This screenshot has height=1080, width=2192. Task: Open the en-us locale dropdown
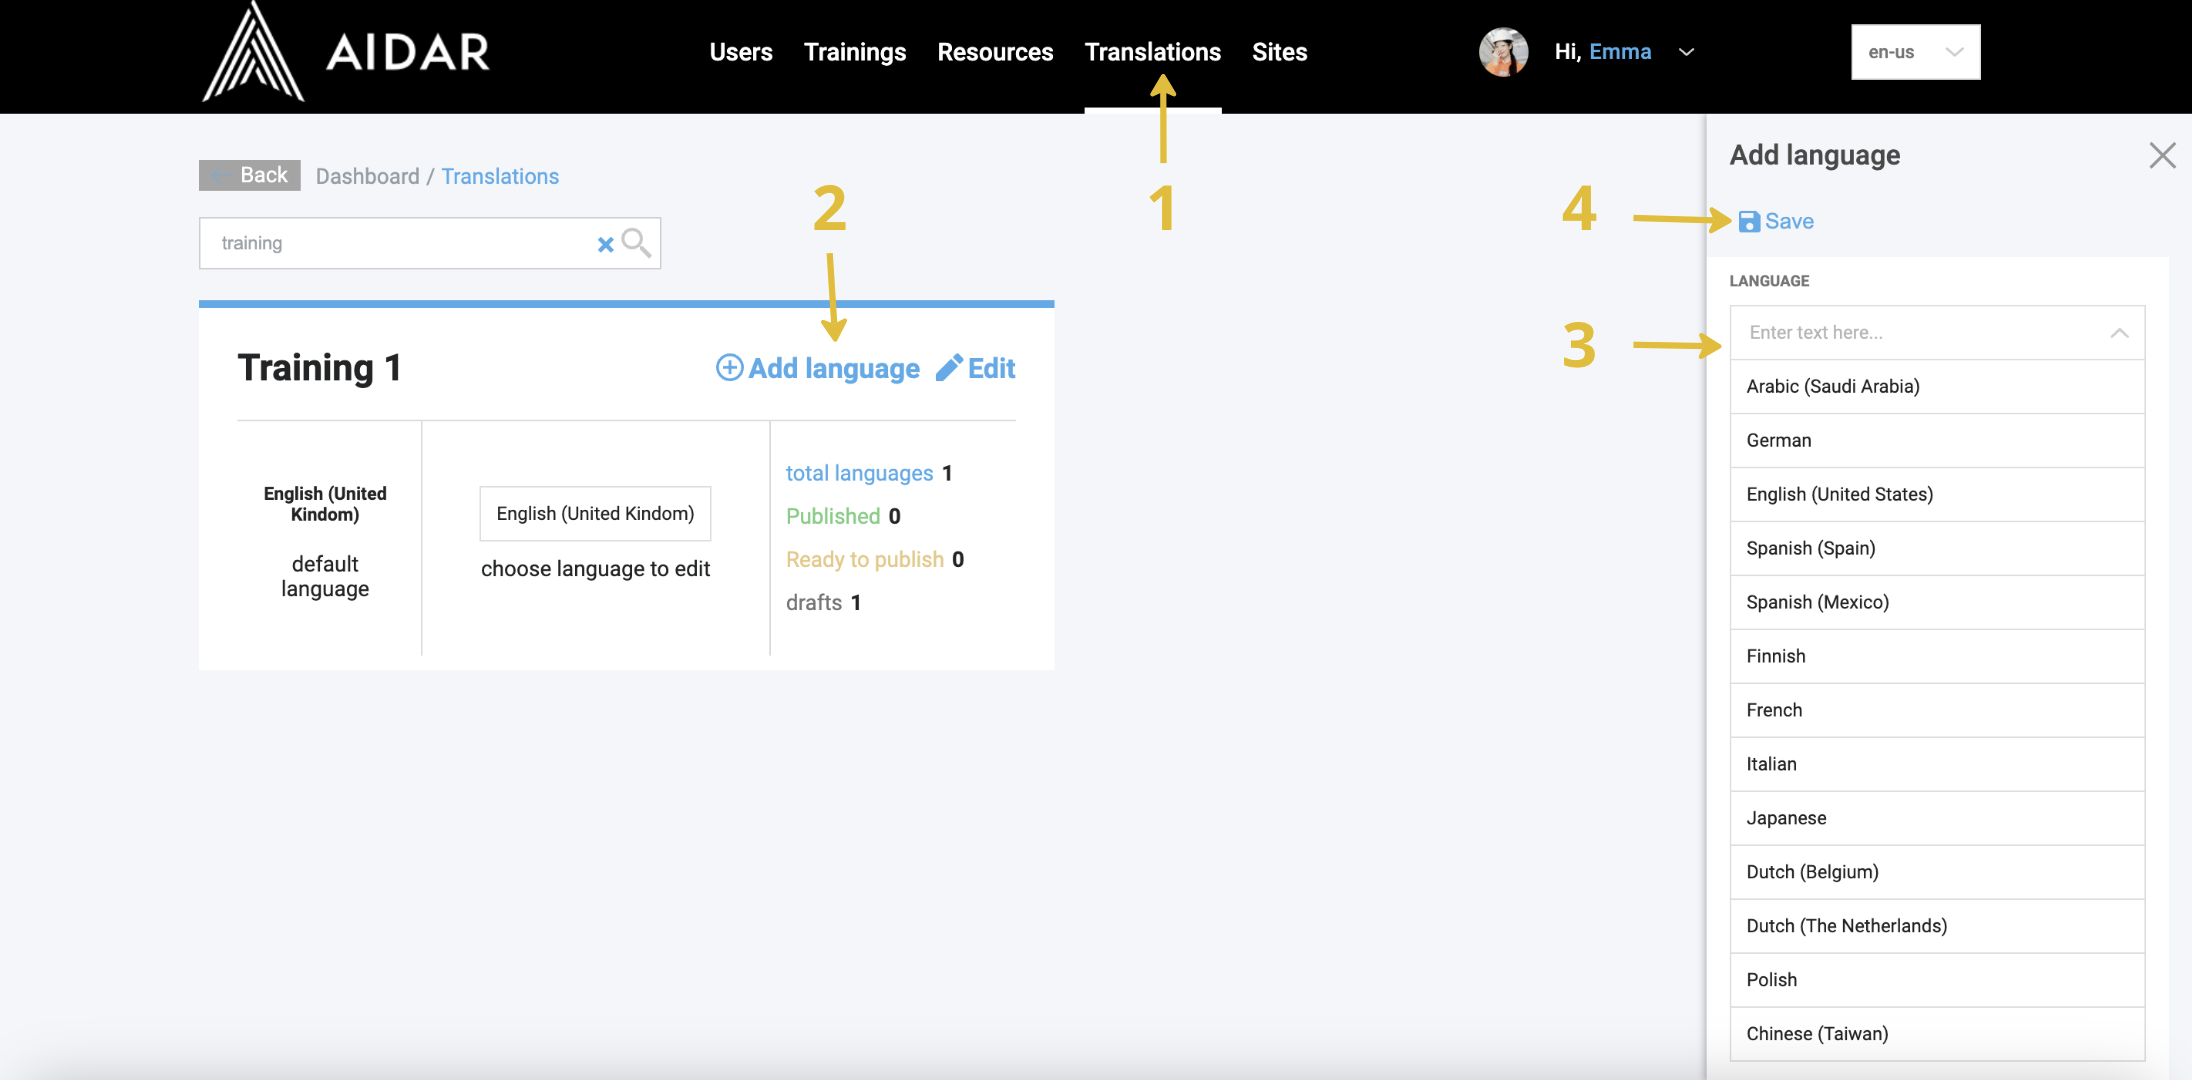1915,52
